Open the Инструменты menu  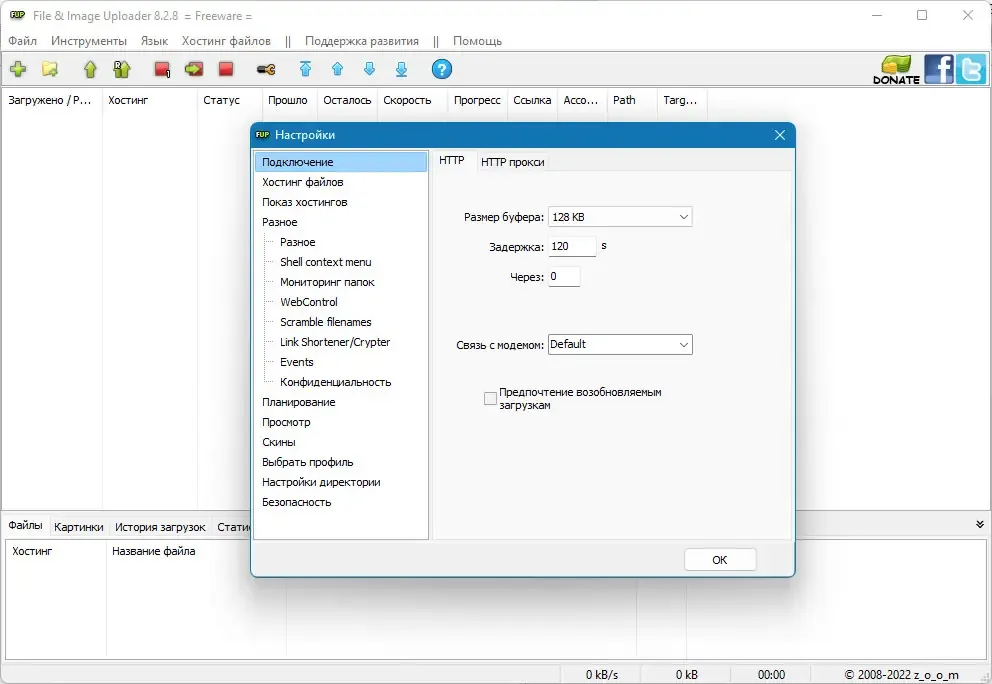tap(89, 41)
